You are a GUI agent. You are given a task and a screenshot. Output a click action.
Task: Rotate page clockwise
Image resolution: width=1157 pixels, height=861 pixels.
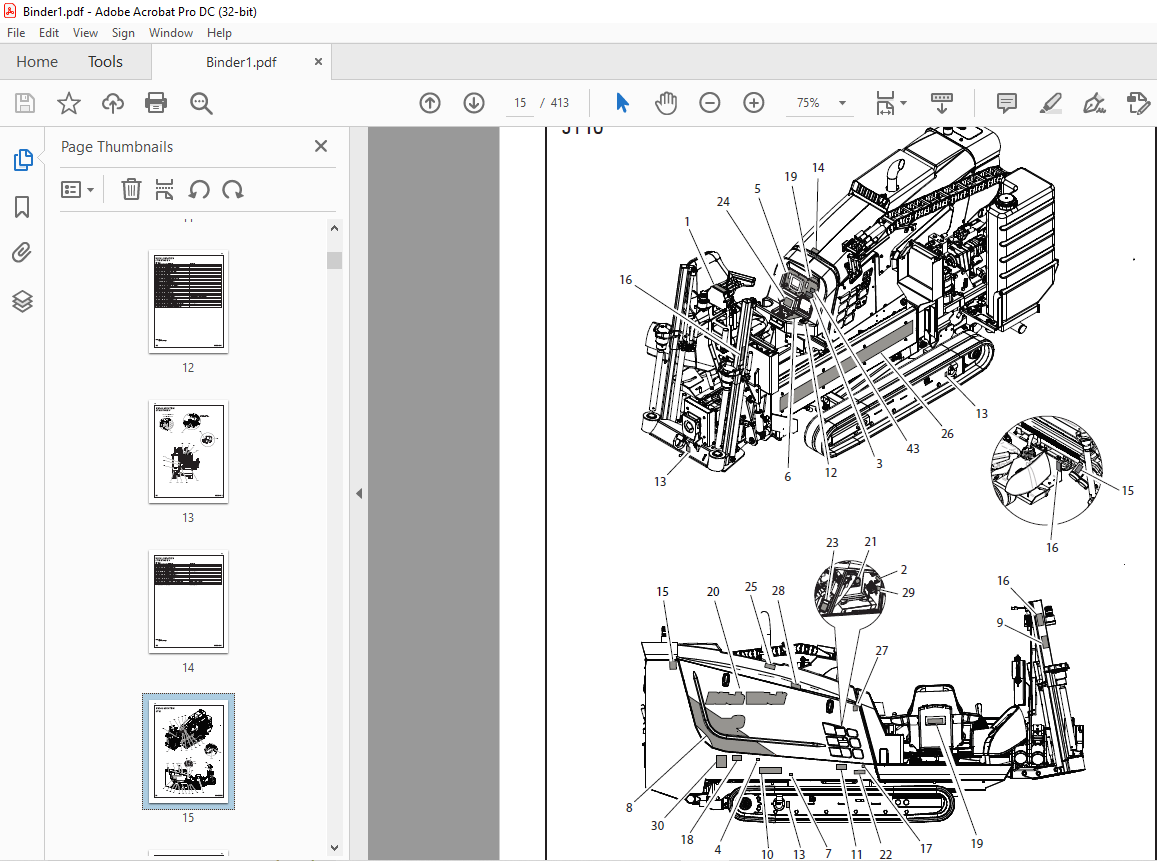pyautogui.click(x=232, y=190)
